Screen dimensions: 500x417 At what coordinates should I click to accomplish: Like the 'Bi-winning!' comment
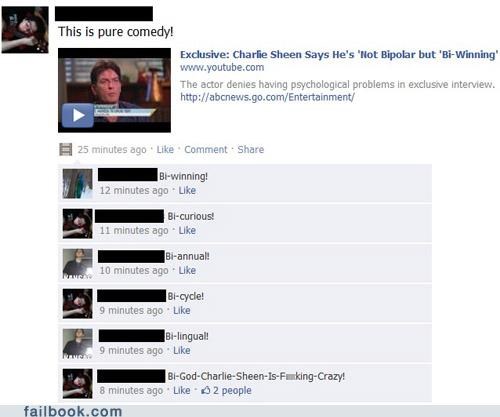coord(187,190)
